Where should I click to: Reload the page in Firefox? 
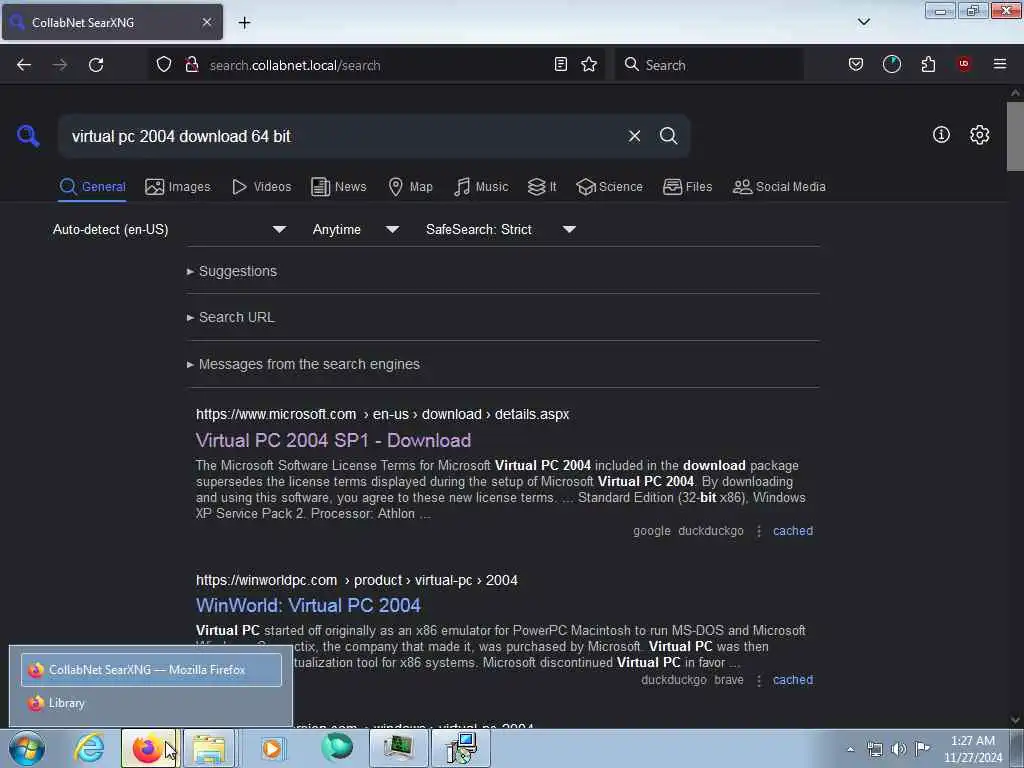point(96,65)
